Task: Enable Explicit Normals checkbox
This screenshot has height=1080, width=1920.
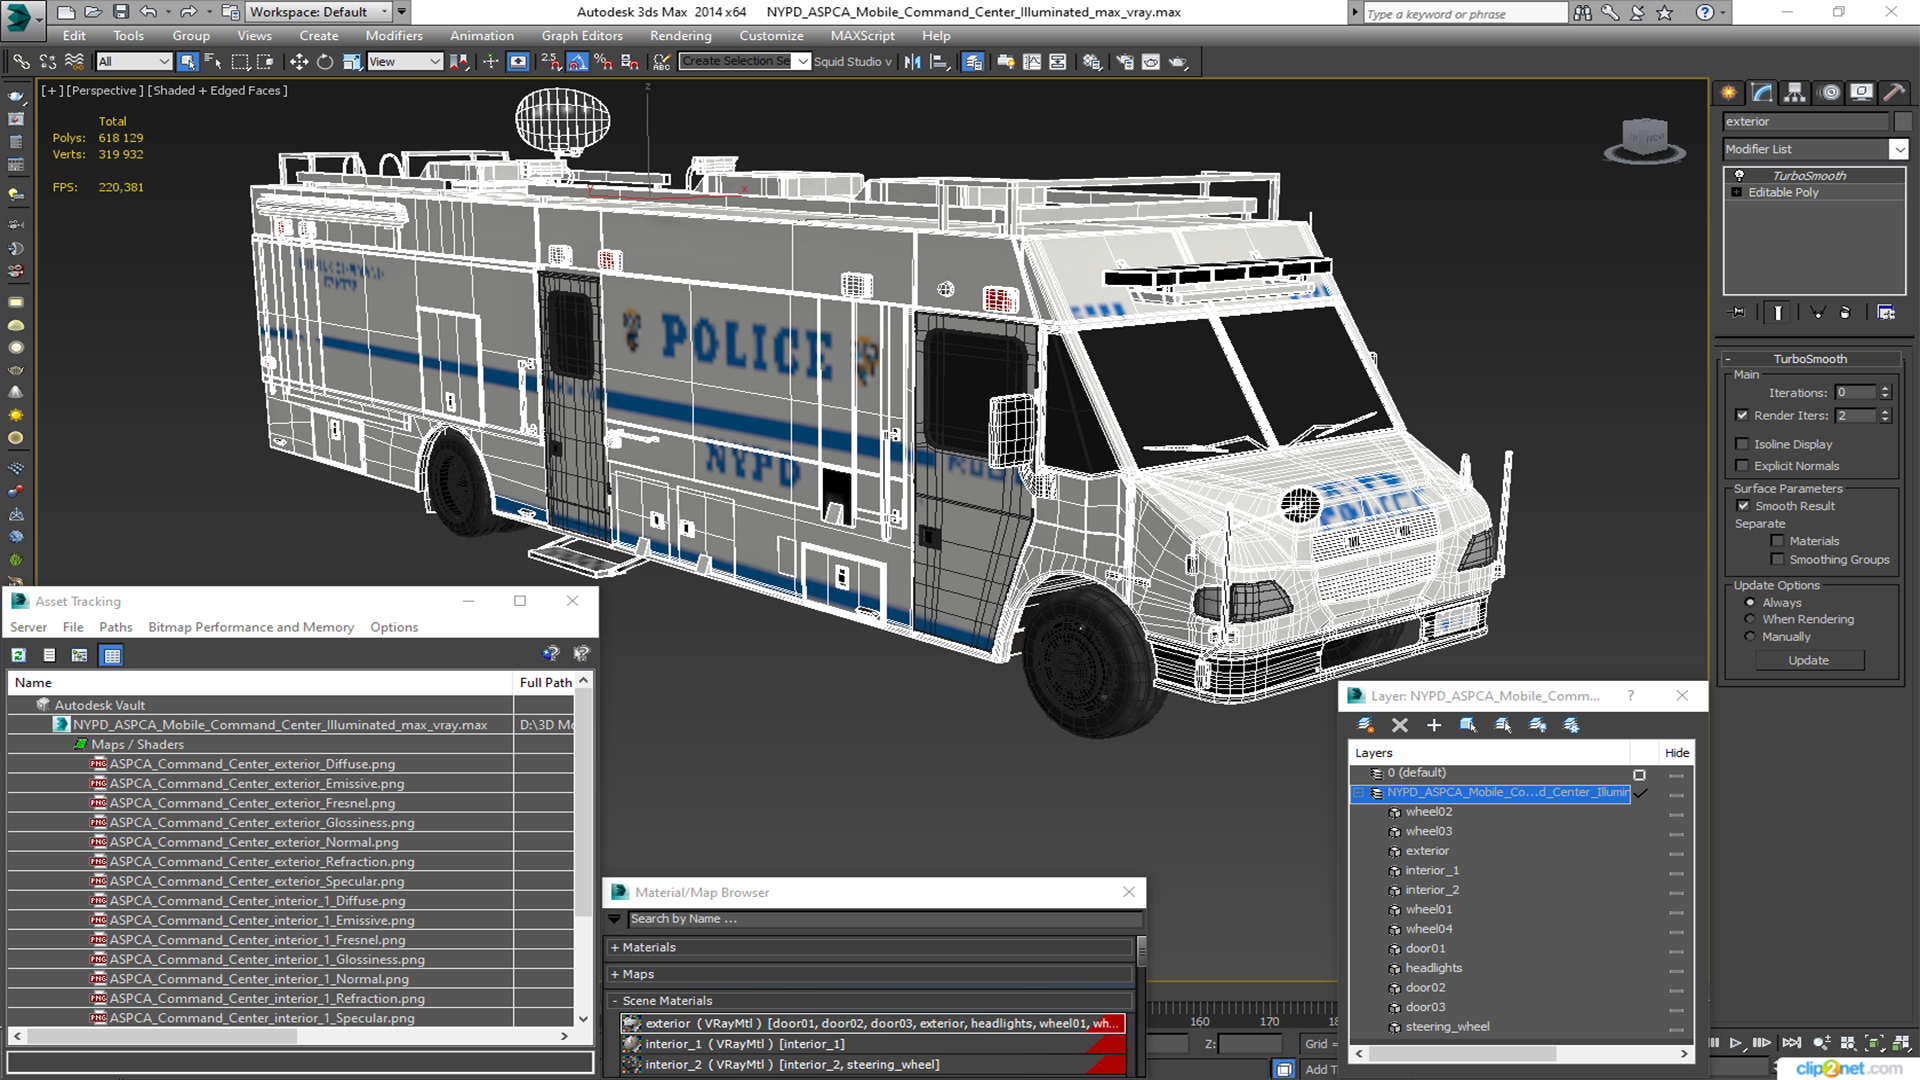Action: (1742, 466)
